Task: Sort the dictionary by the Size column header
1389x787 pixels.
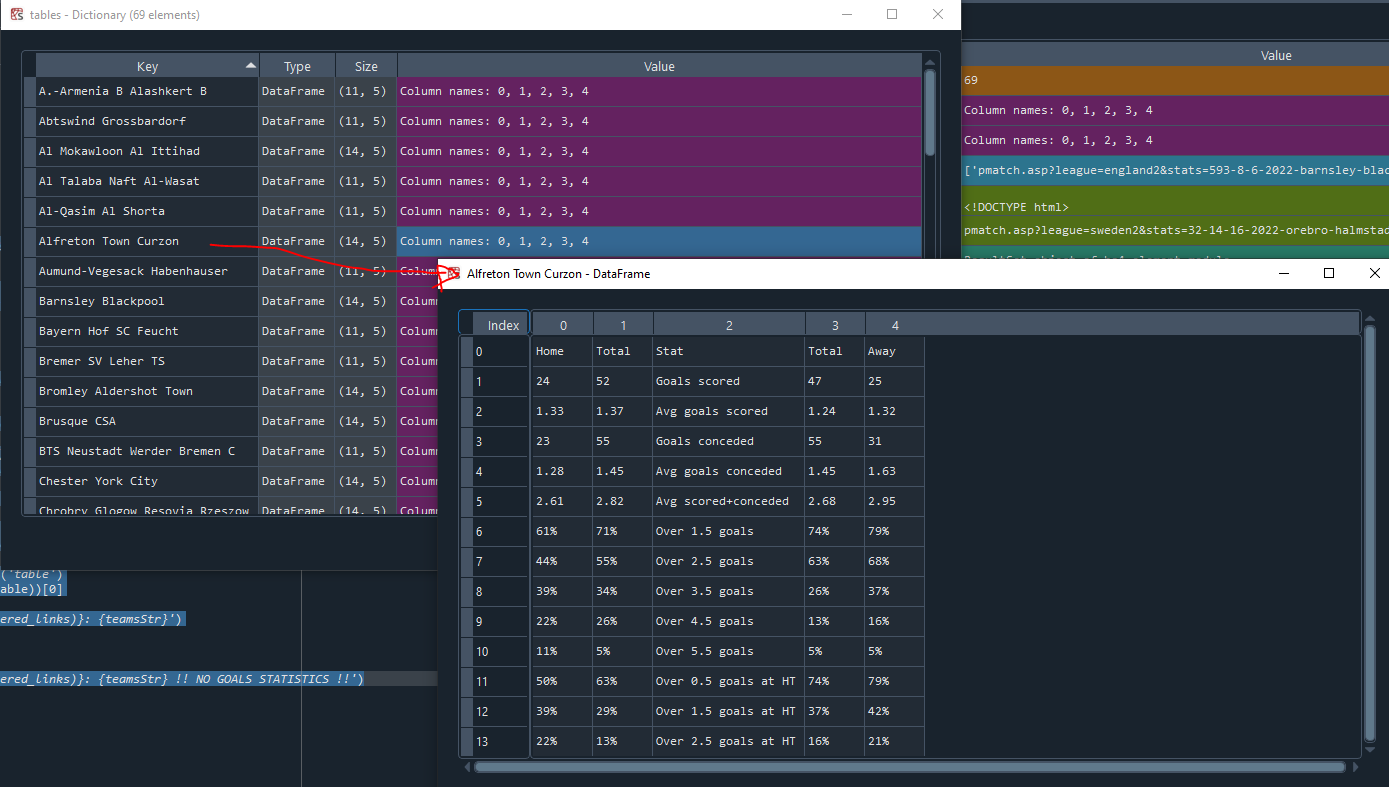Action: pos(366,66)
